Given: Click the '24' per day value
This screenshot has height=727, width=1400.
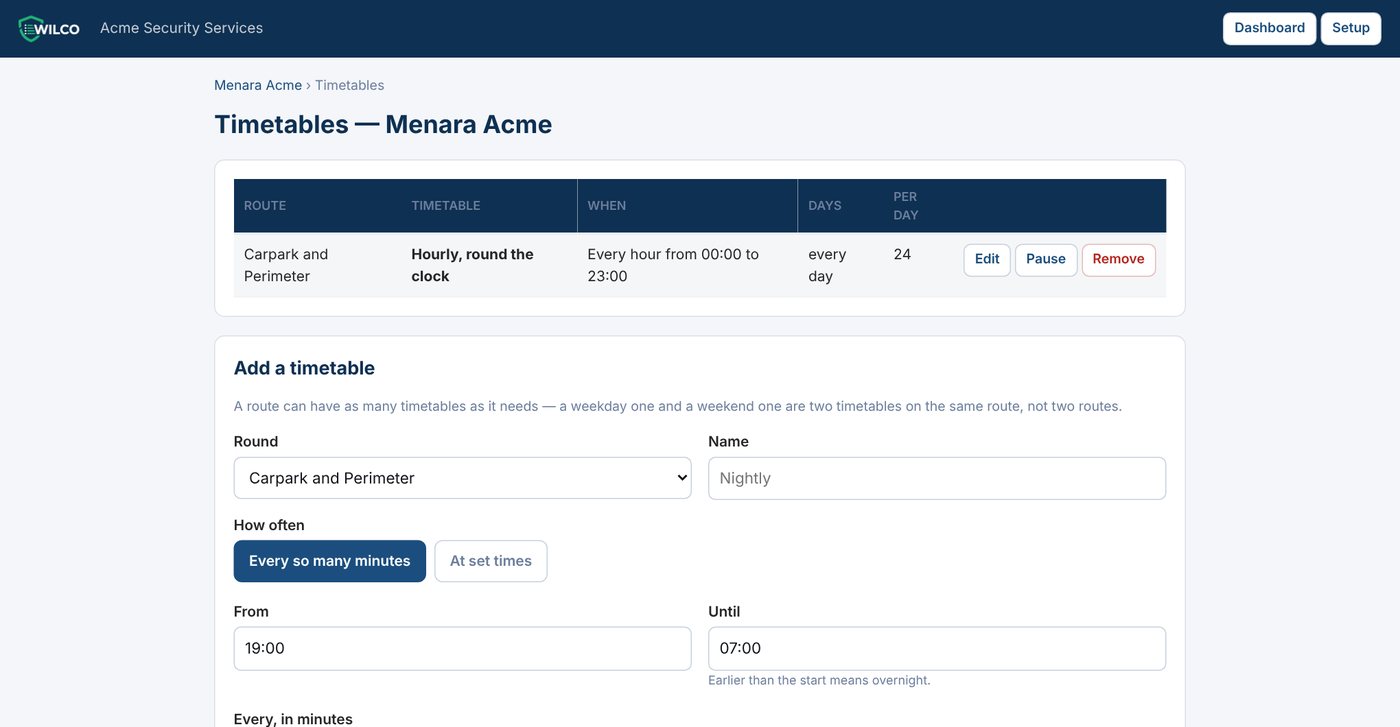Looking at the screenshot, I should point(902,254).
